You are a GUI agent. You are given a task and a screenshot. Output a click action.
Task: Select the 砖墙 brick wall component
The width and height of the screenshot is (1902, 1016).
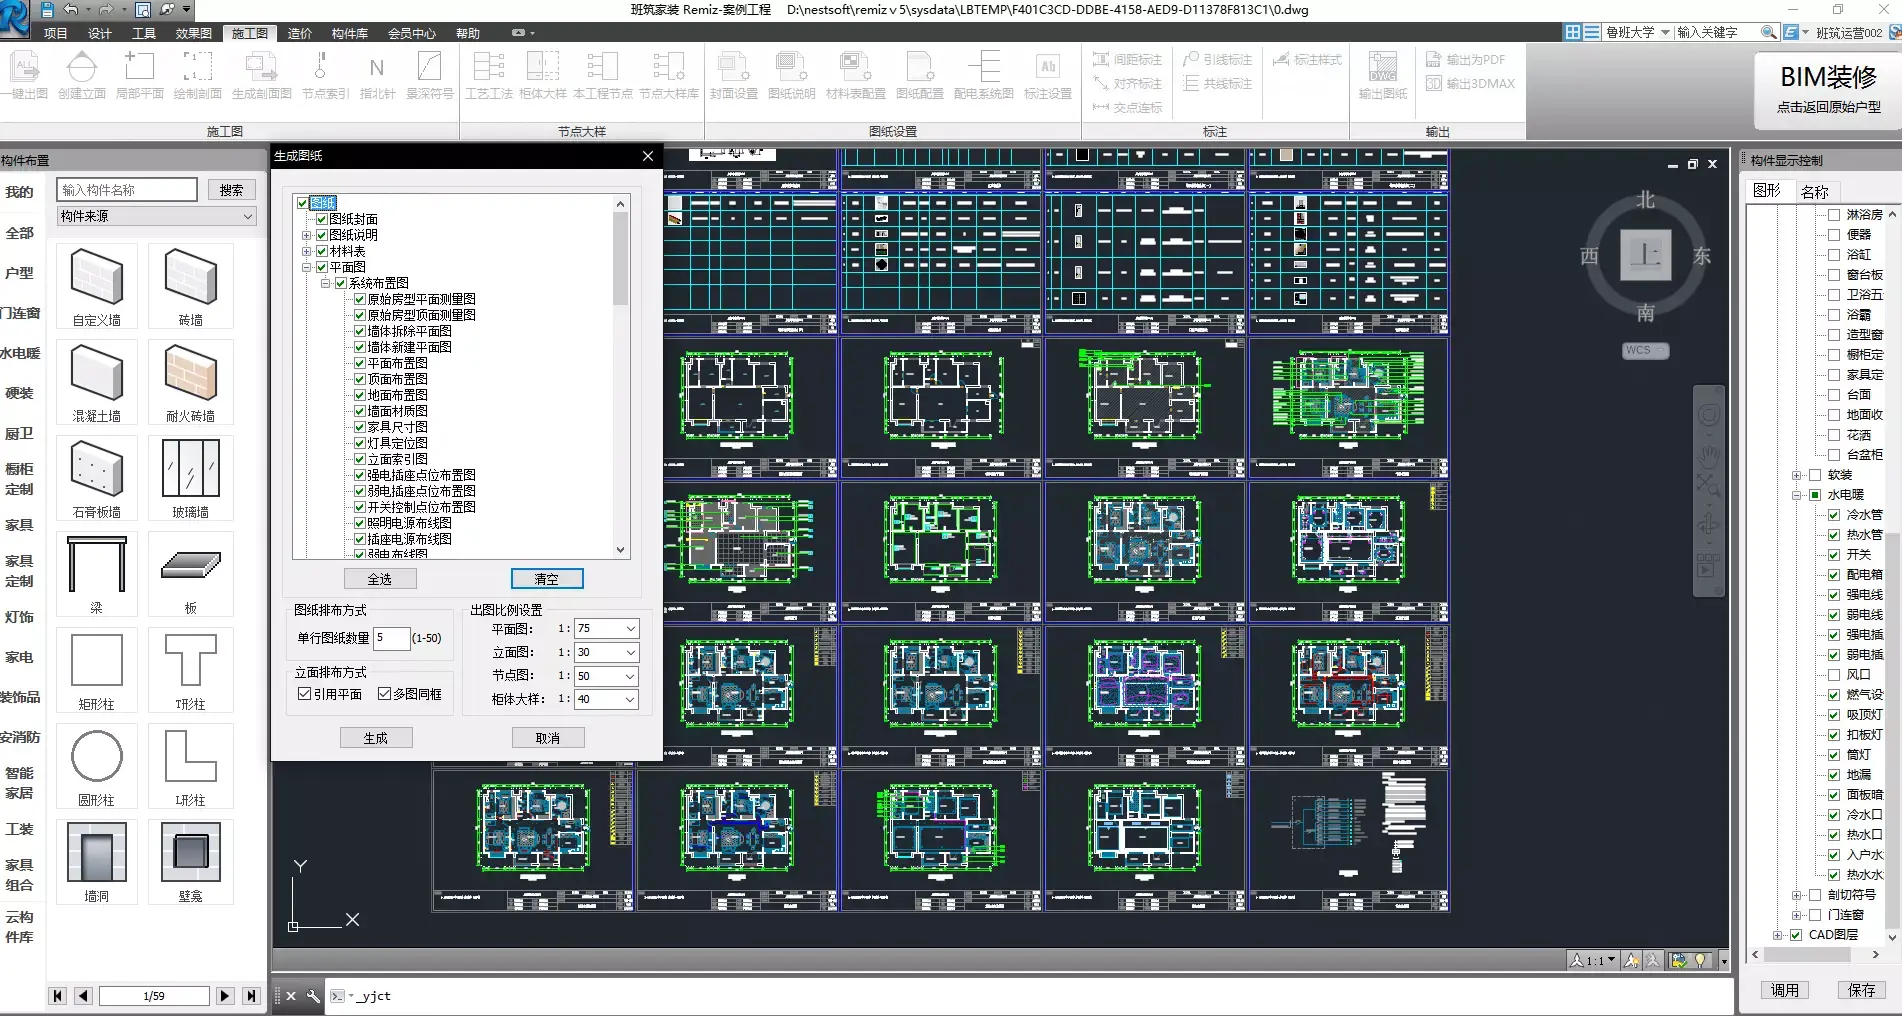click(x=190, y=279)
